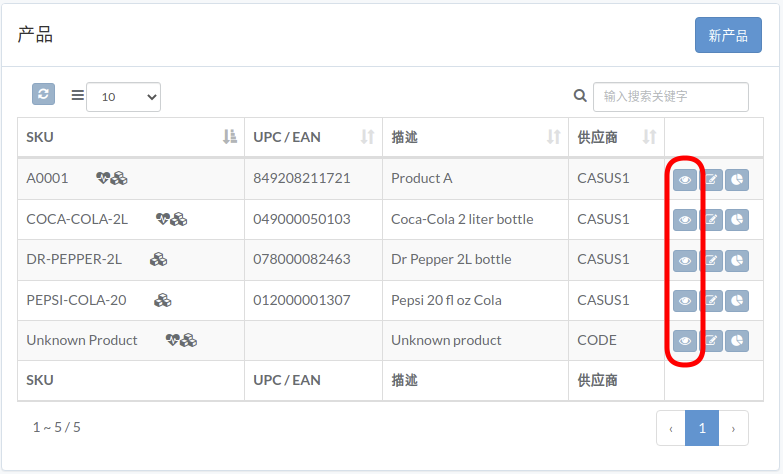Screen dimensions: 783x474
Task: Click UPC value 078000082463
Action: point(302,259)
